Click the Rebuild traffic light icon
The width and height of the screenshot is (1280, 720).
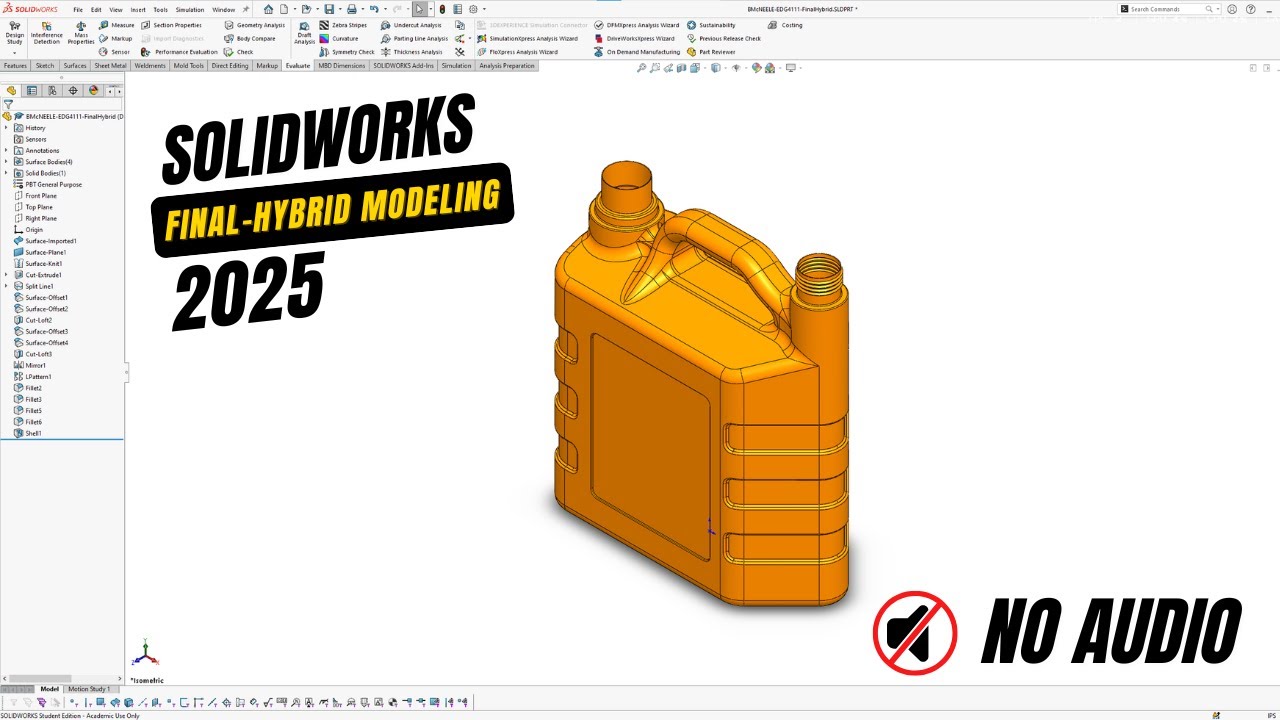(442, 9)
